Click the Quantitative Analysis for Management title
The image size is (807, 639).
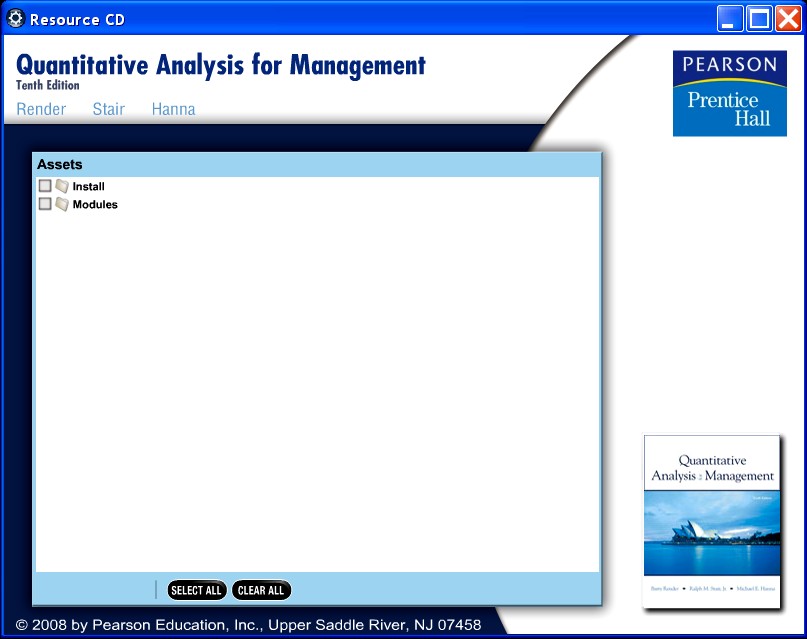(221, 66)
